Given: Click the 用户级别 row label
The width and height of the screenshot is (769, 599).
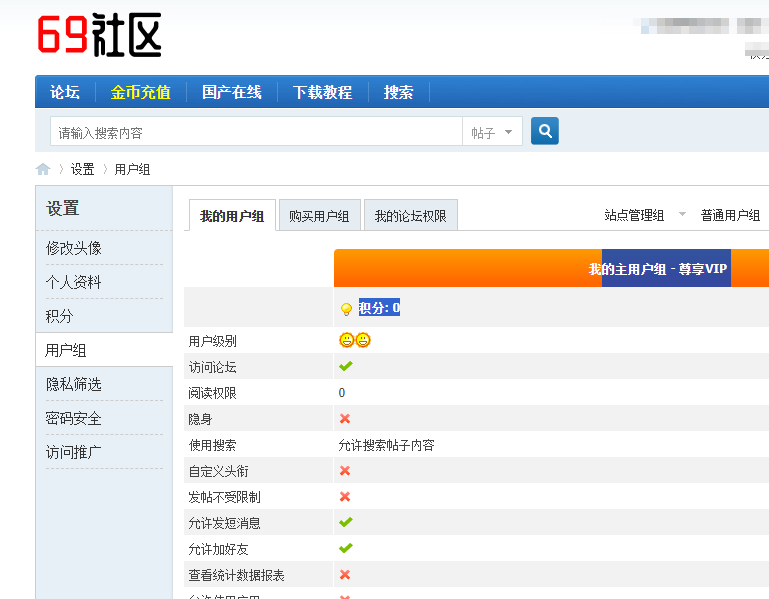Looking at the screenshot, I should [212, 341].
